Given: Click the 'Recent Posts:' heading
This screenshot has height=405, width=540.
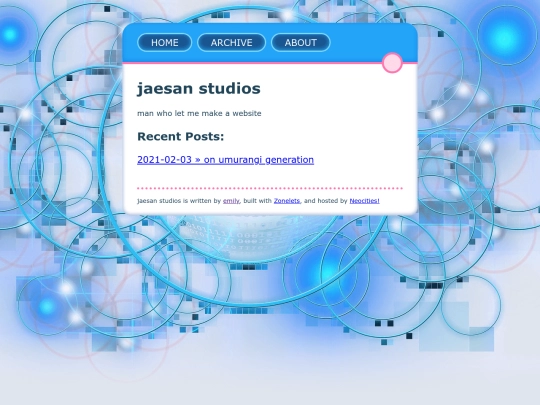Looking at the screenshot, I should 180,136.
